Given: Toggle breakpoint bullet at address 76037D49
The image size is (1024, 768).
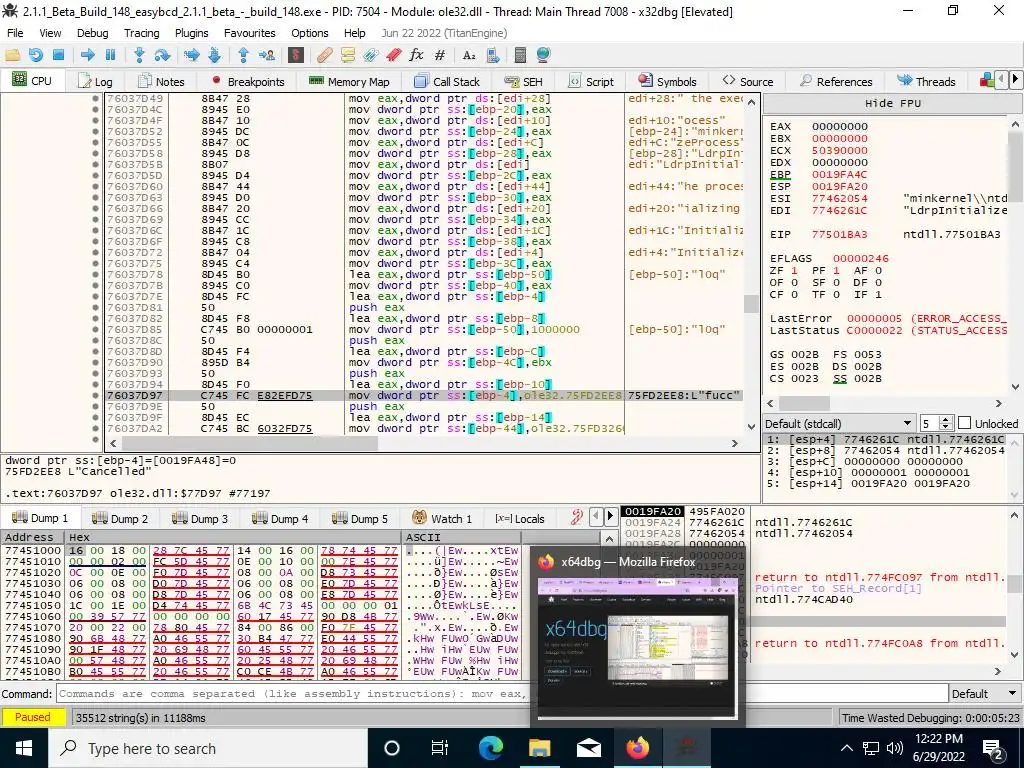Looking at the screenshot, I should 95,99.
